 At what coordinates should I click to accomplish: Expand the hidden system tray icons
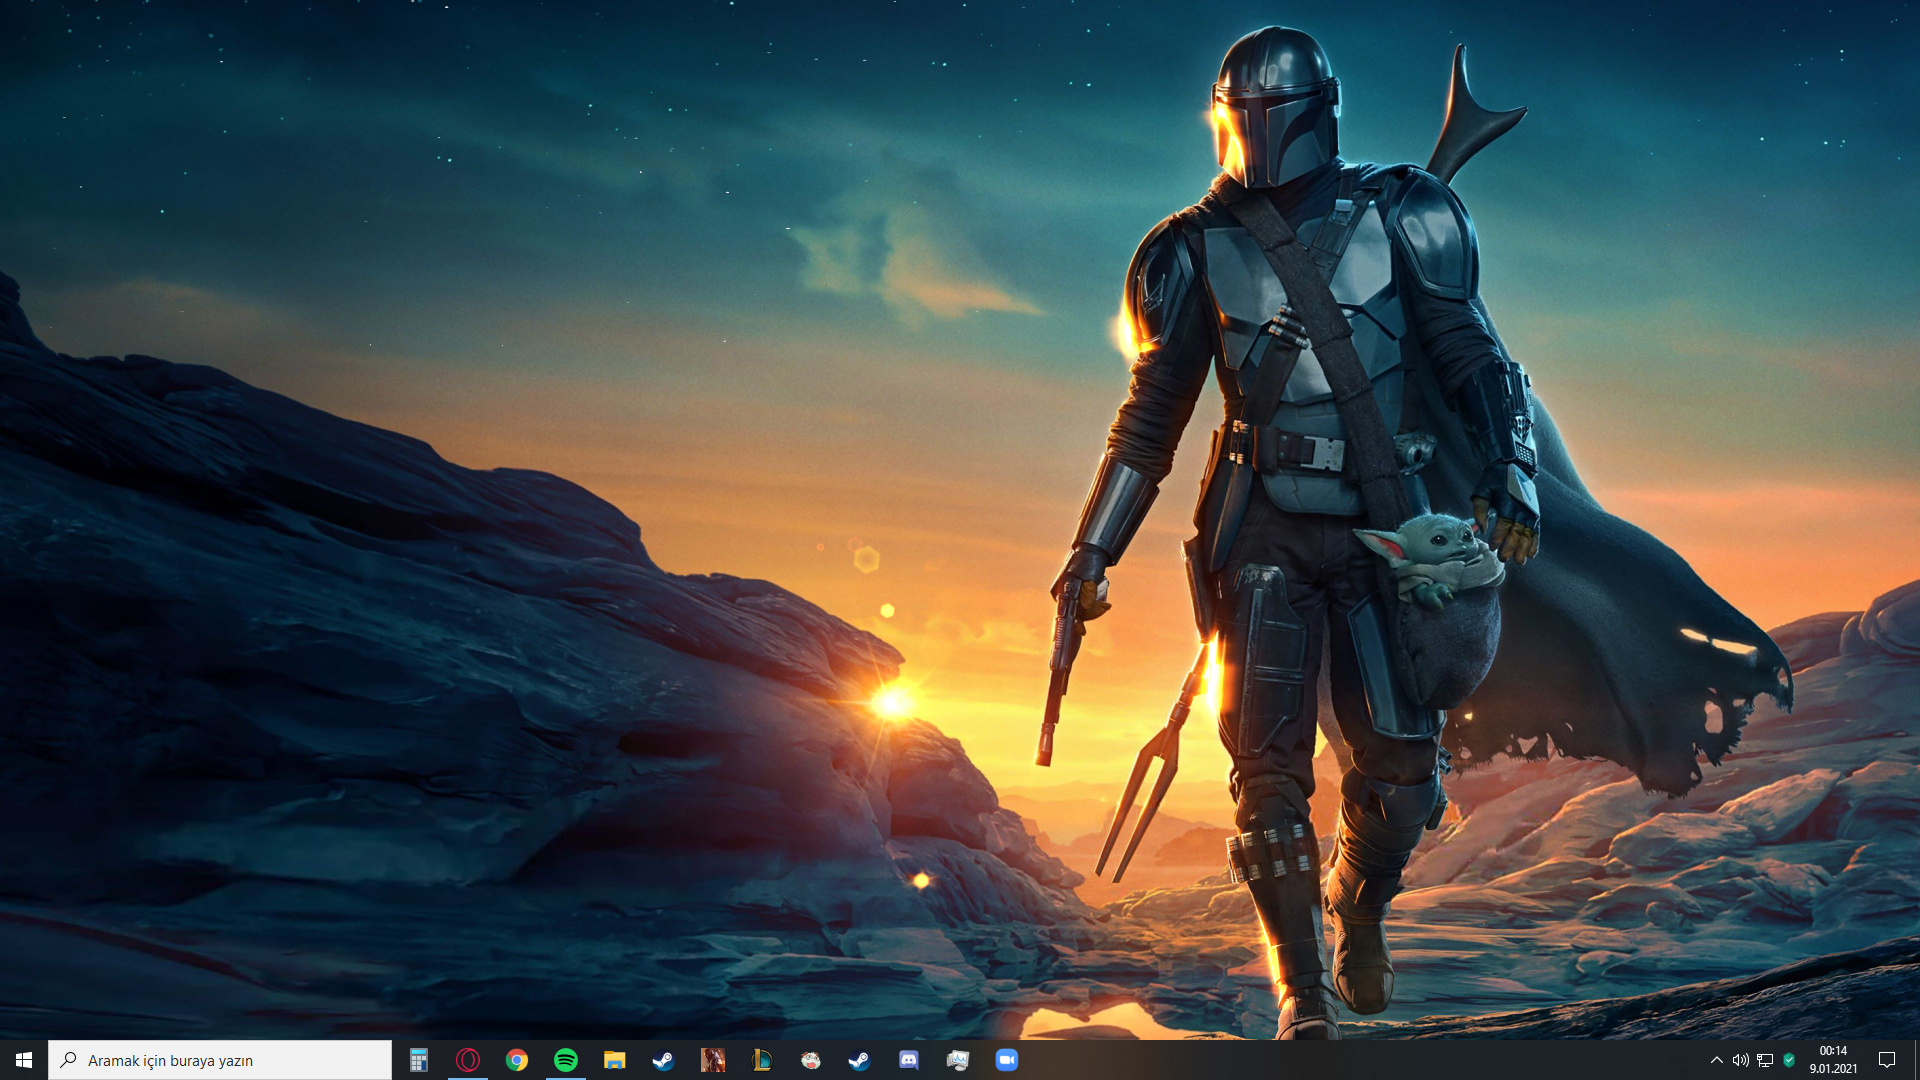point(1716,1060)
